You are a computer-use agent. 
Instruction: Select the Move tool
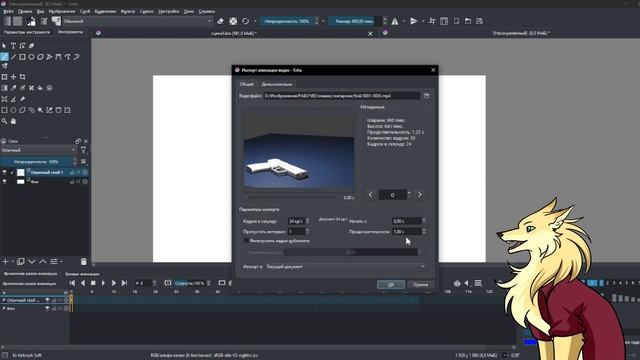click(13, 77)
